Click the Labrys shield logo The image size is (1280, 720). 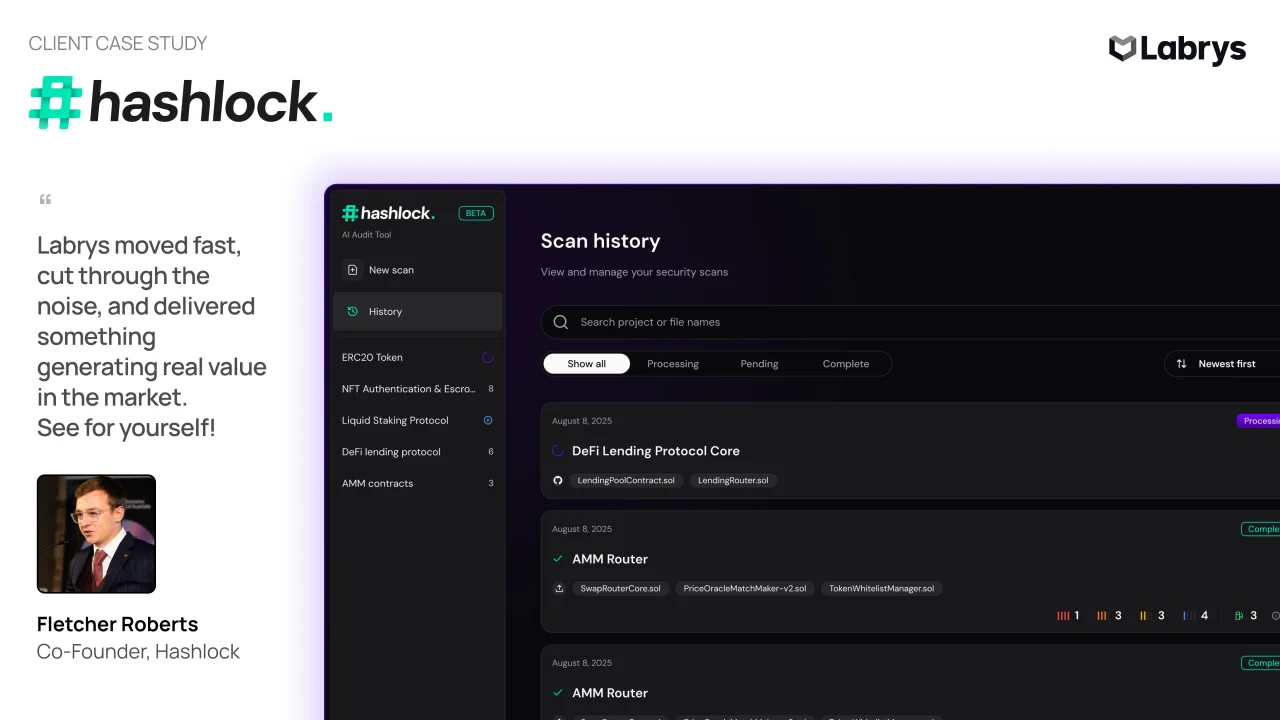[1123, 48]
